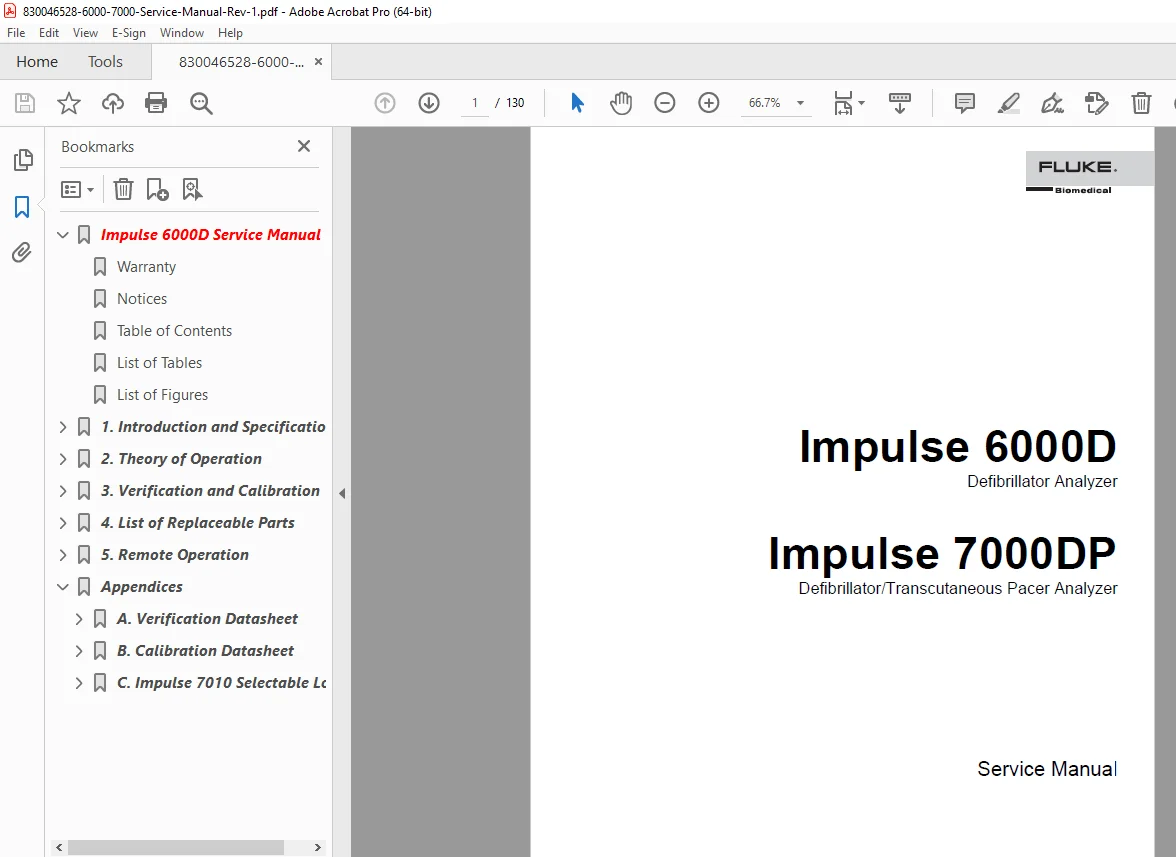Screen dimensions: 1176x857
Task: Click the scrolling mode keyboard icon
Action: [x=899, y=103]
